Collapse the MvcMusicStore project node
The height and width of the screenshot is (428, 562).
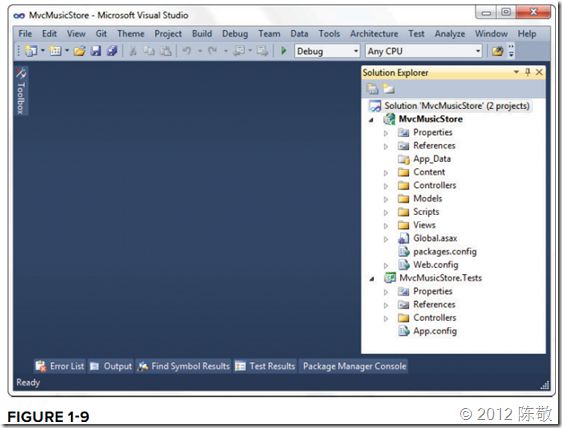[x=372, y=120]
